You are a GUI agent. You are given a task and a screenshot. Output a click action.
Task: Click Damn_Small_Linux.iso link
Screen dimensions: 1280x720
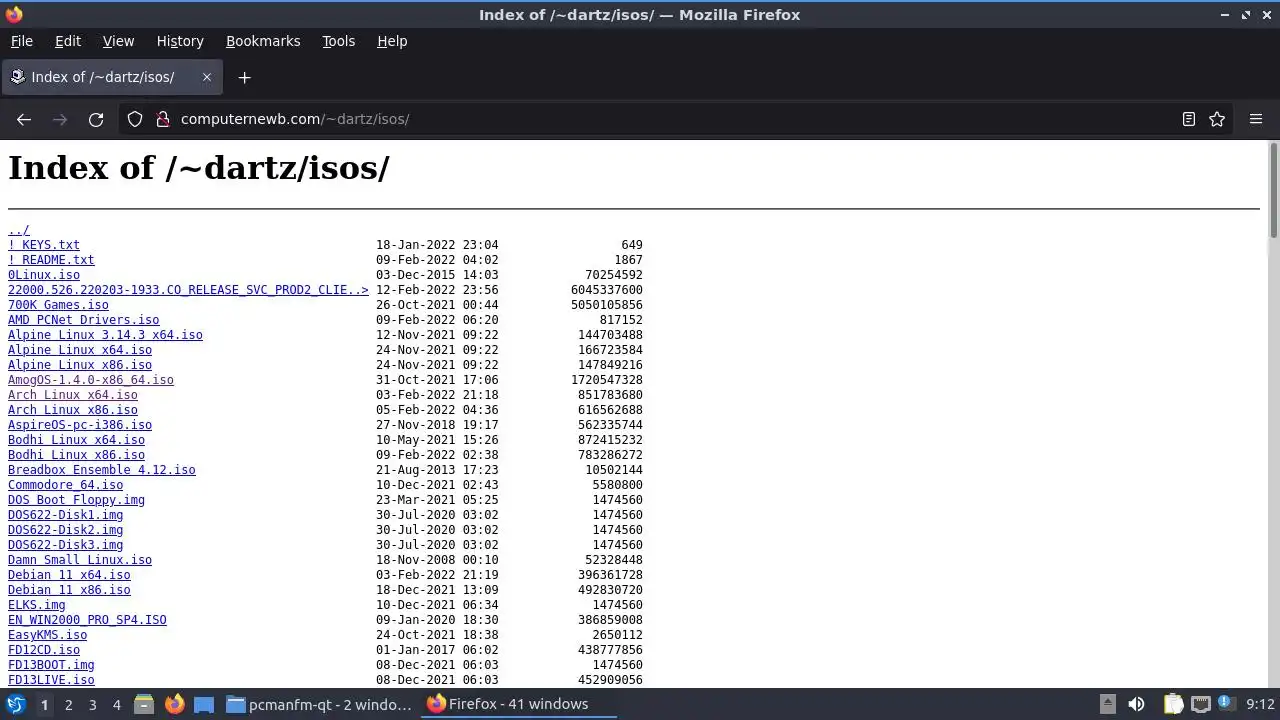click(80, 560)
